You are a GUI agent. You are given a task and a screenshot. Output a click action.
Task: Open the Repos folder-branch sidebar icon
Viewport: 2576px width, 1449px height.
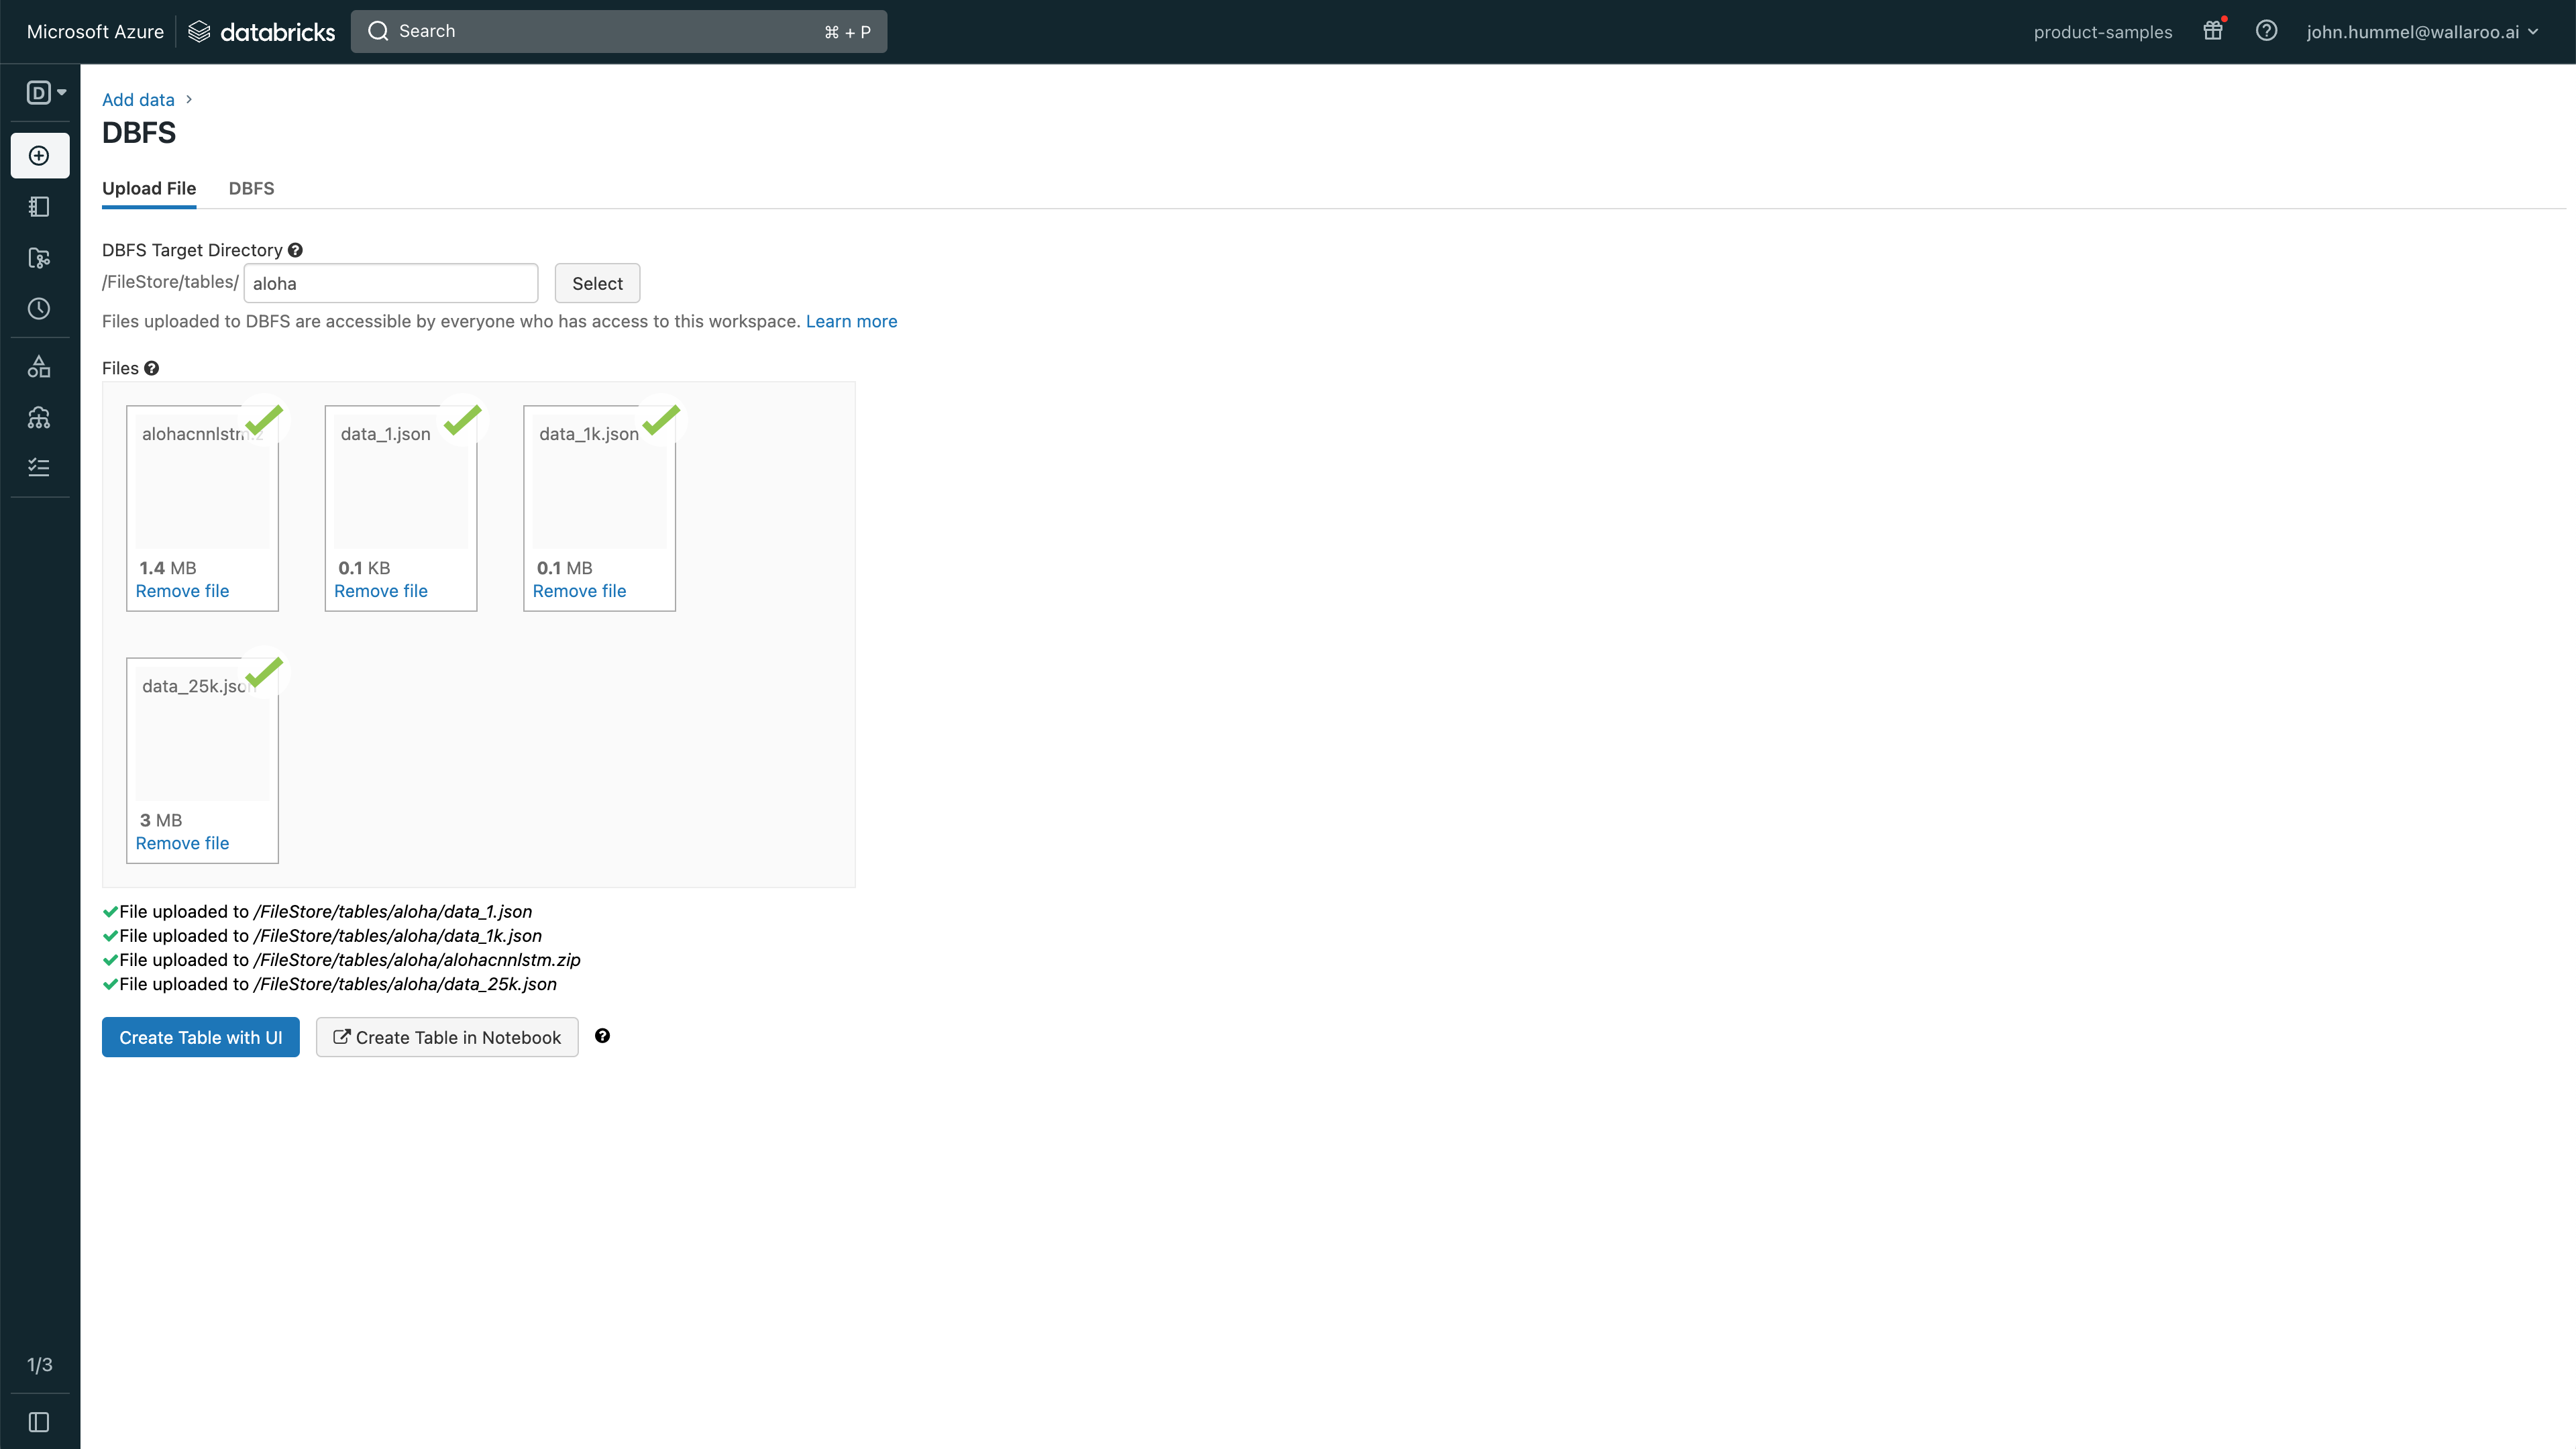coord(39,258)
